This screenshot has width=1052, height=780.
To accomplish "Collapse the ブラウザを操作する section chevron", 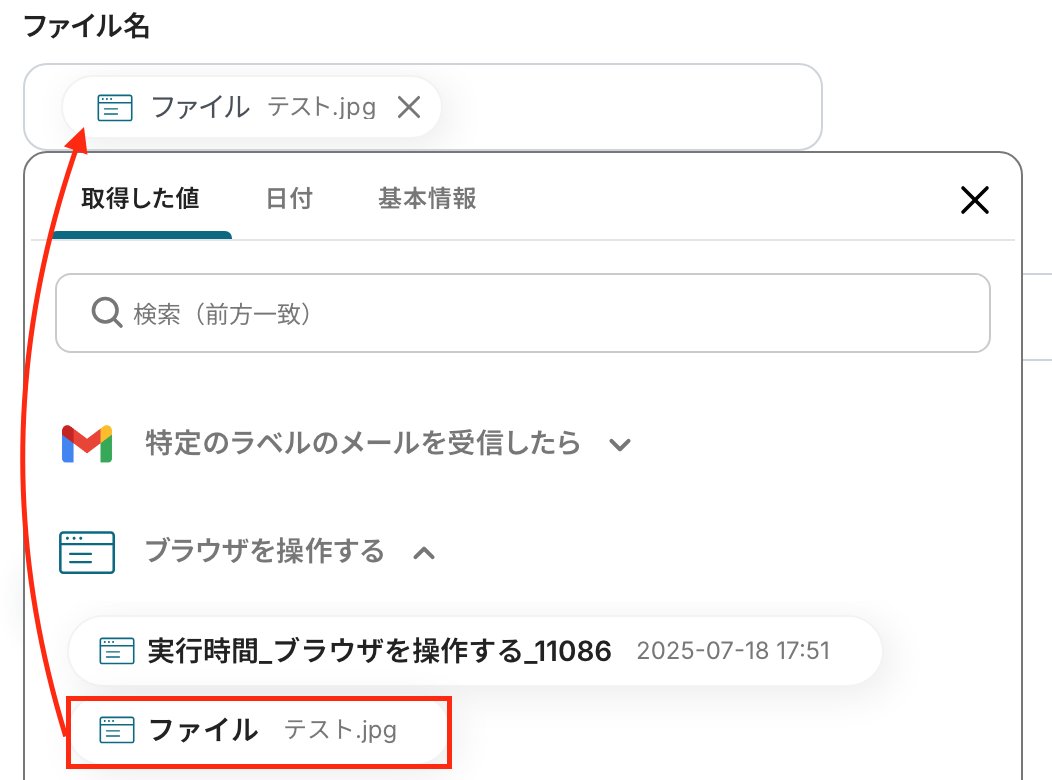I will click(x=424, y=553).
